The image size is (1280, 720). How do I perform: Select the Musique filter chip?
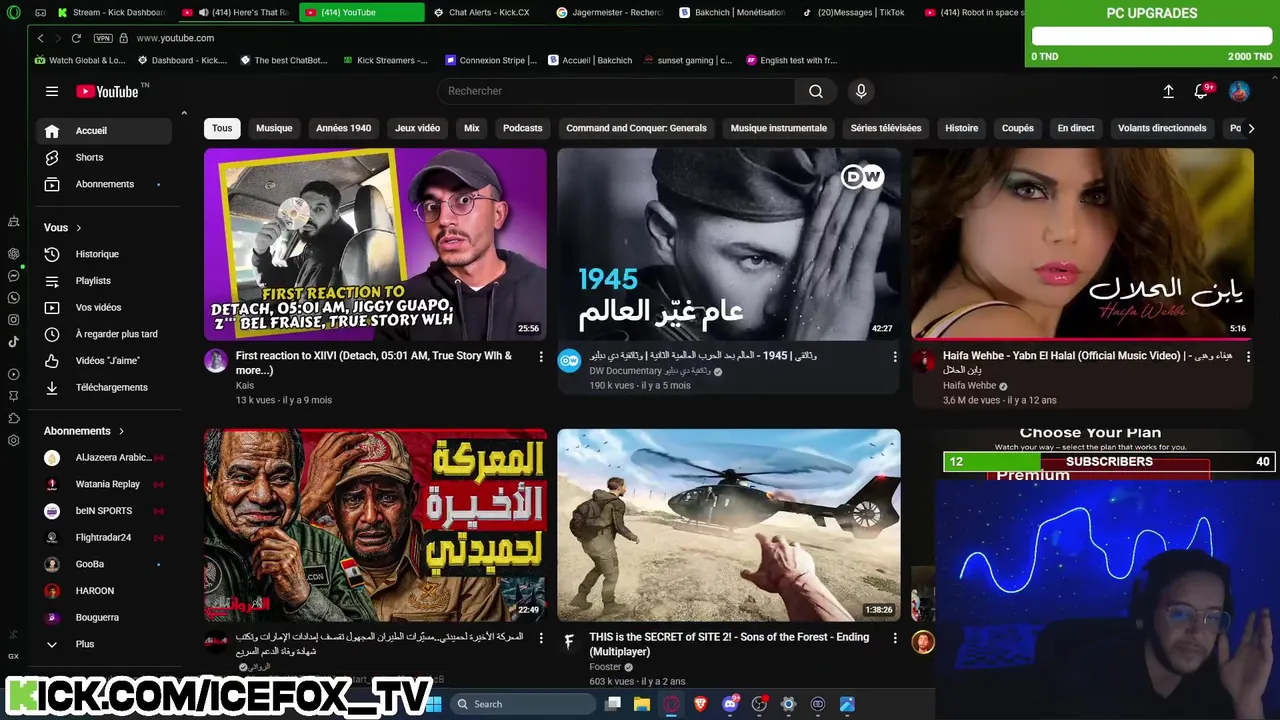274,128
